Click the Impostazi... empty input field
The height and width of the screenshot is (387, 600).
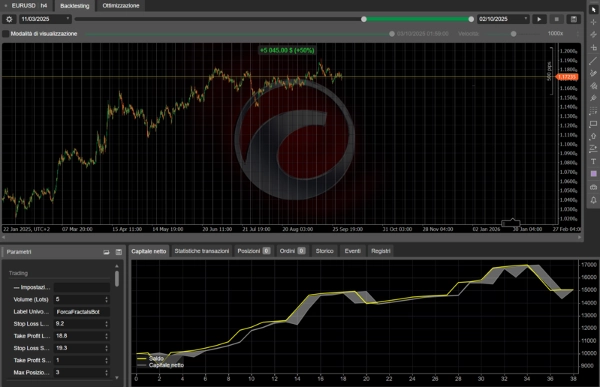coord(82,287)
